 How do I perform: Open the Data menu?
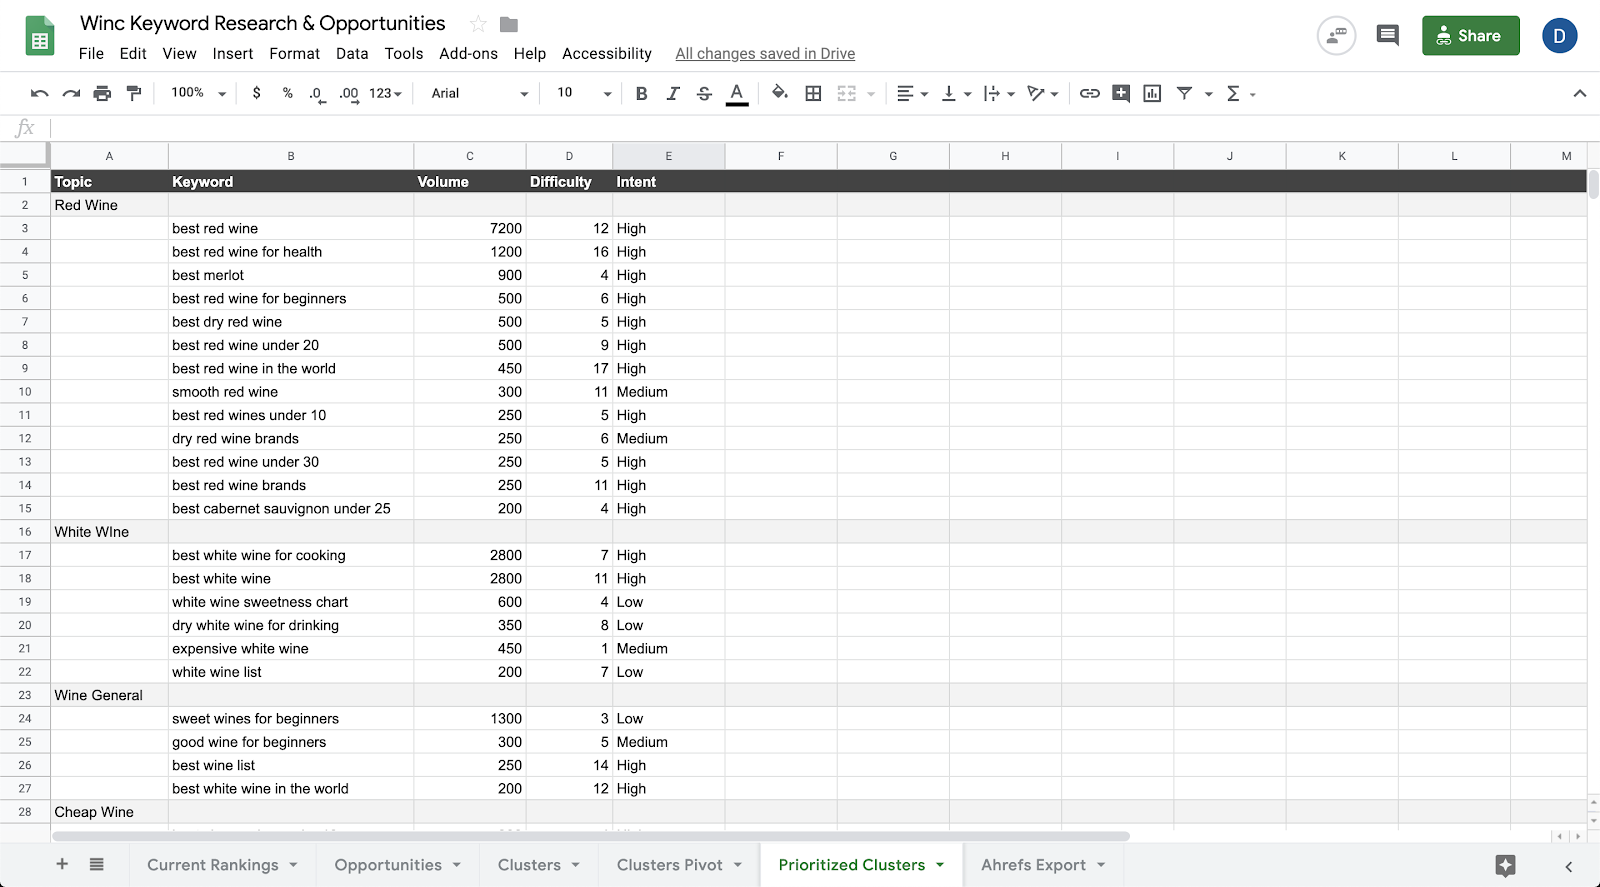point(352,54)
